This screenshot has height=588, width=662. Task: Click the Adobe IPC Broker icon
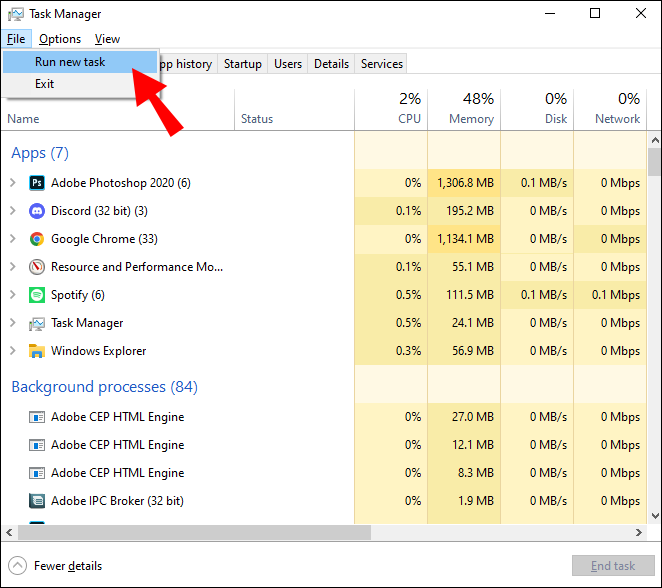pos(37,501)
